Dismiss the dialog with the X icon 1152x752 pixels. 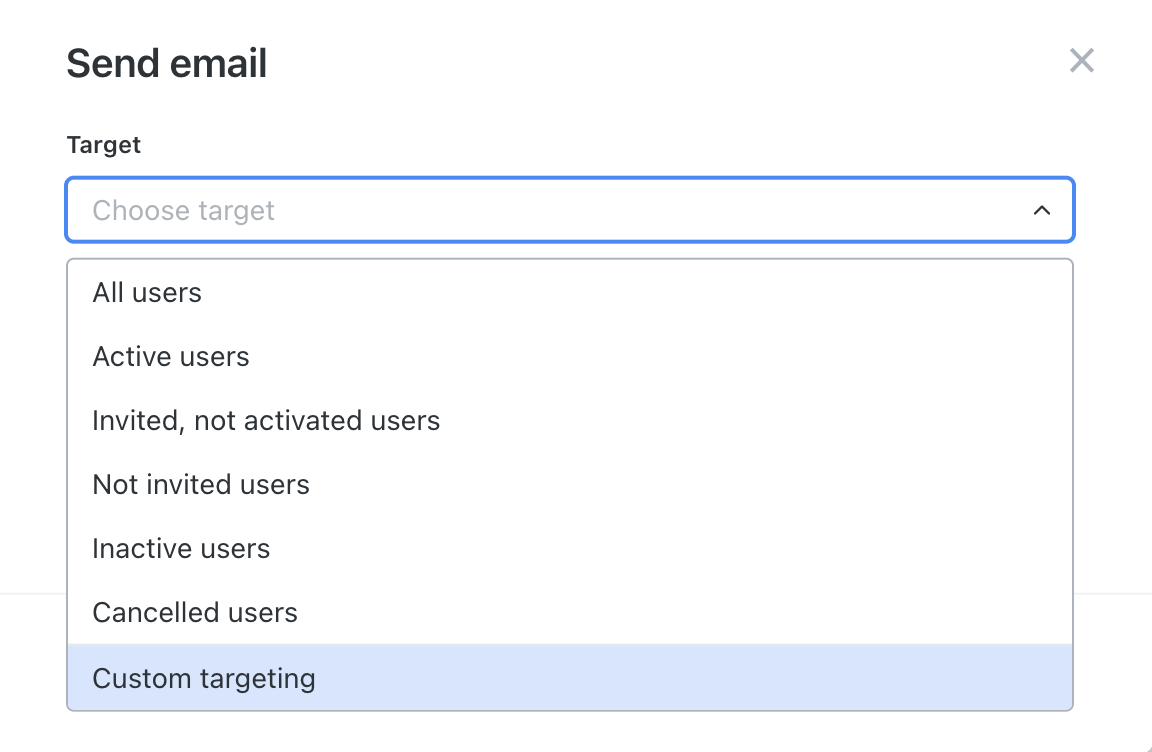[x=1081, y=61]
